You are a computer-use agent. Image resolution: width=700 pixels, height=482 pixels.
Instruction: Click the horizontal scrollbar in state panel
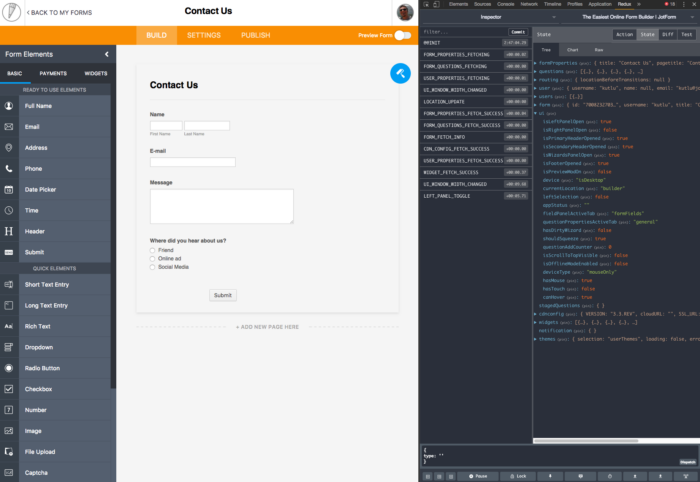(x=586, y=441)
